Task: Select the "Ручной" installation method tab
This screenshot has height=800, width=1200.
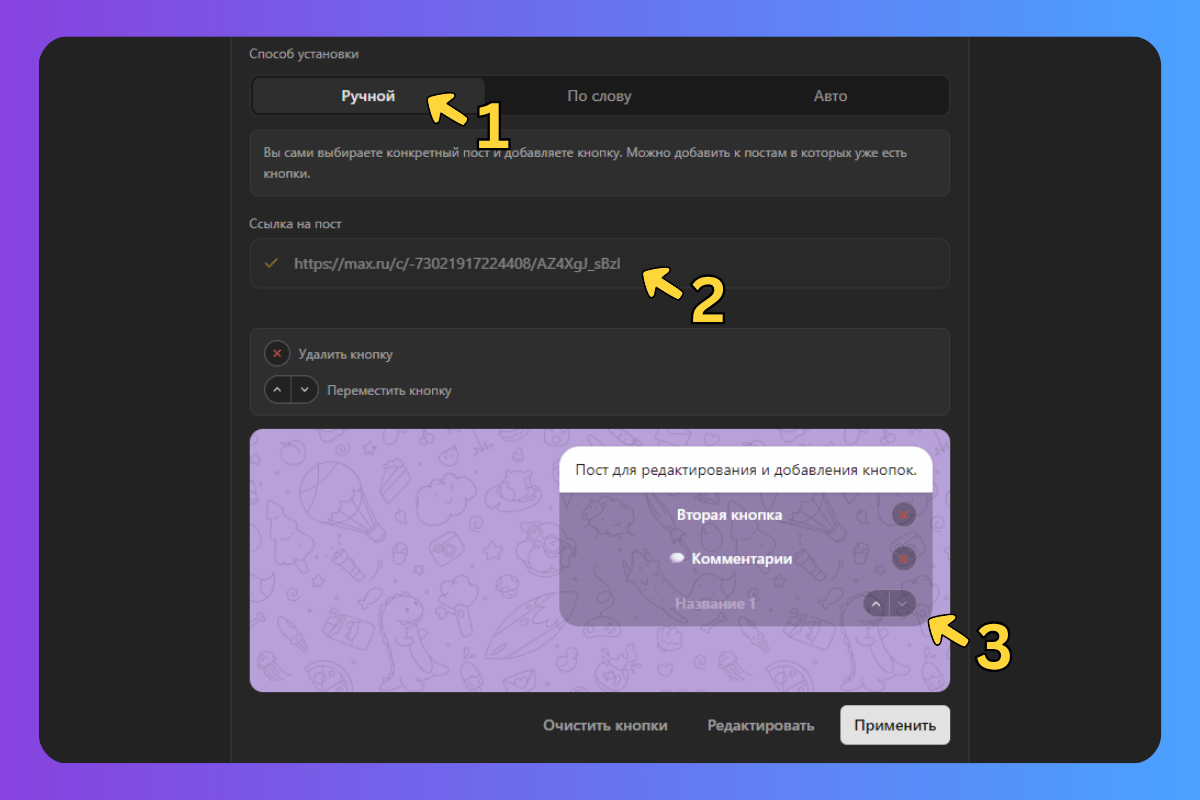Action: (368, 96)
